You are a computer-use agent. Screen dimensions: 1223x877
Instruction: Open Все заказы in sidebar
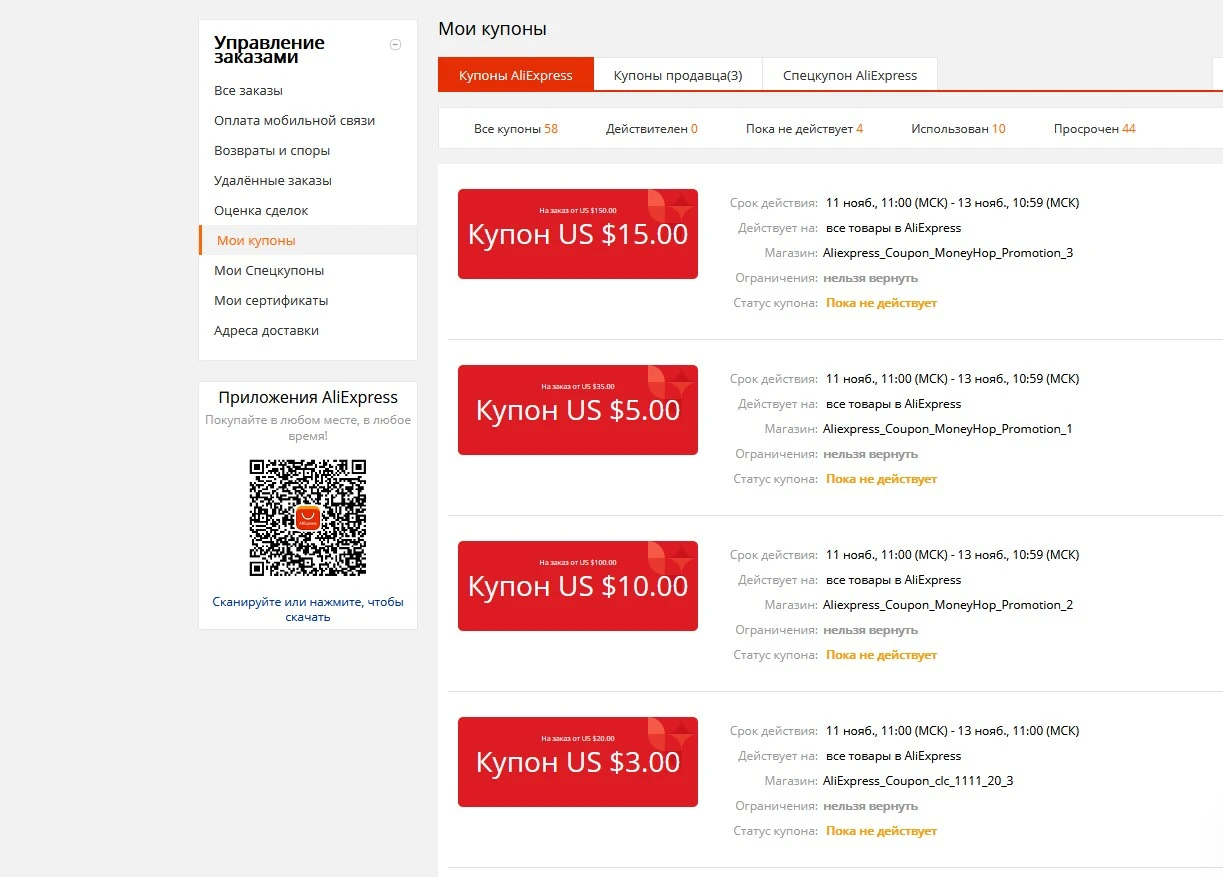[x=248, y=91]
